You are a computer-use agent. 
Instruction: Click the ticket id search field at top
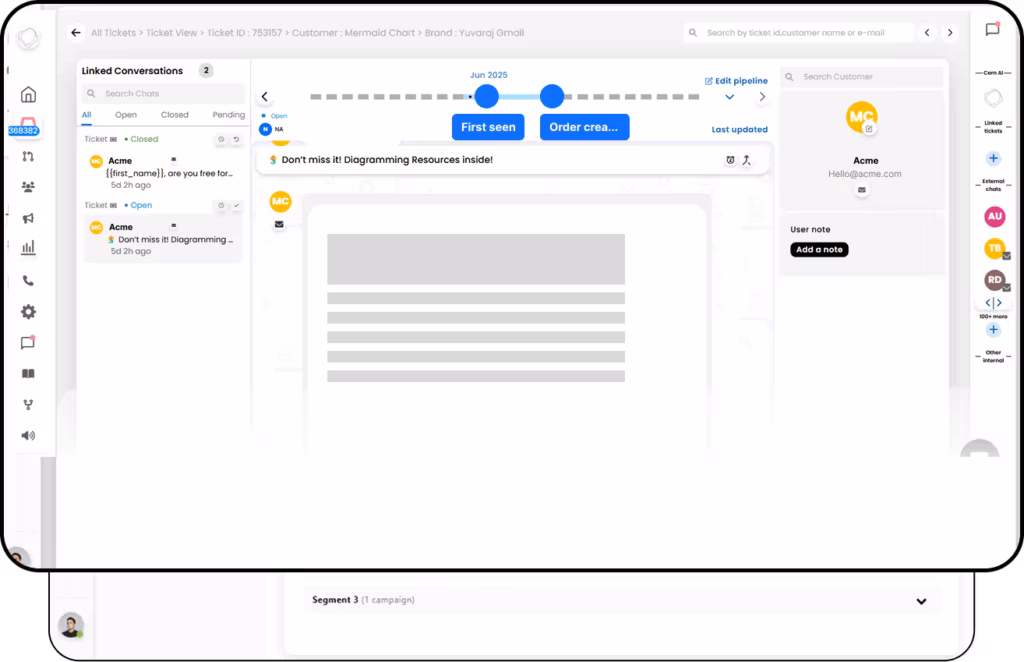pos(798,33)
